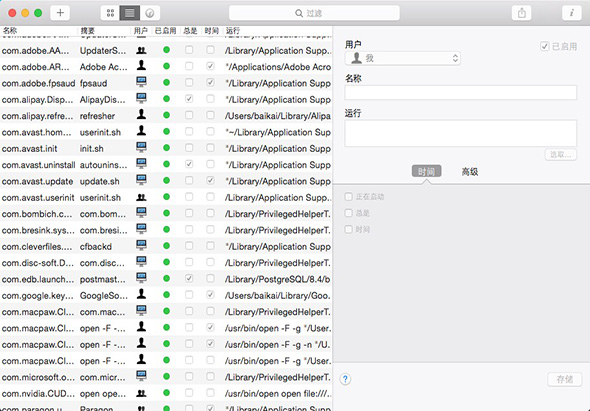Select the 时间 tab in the inspector
Image resolution: width=590 pixels, height=411 pixels.
(427, 172)
